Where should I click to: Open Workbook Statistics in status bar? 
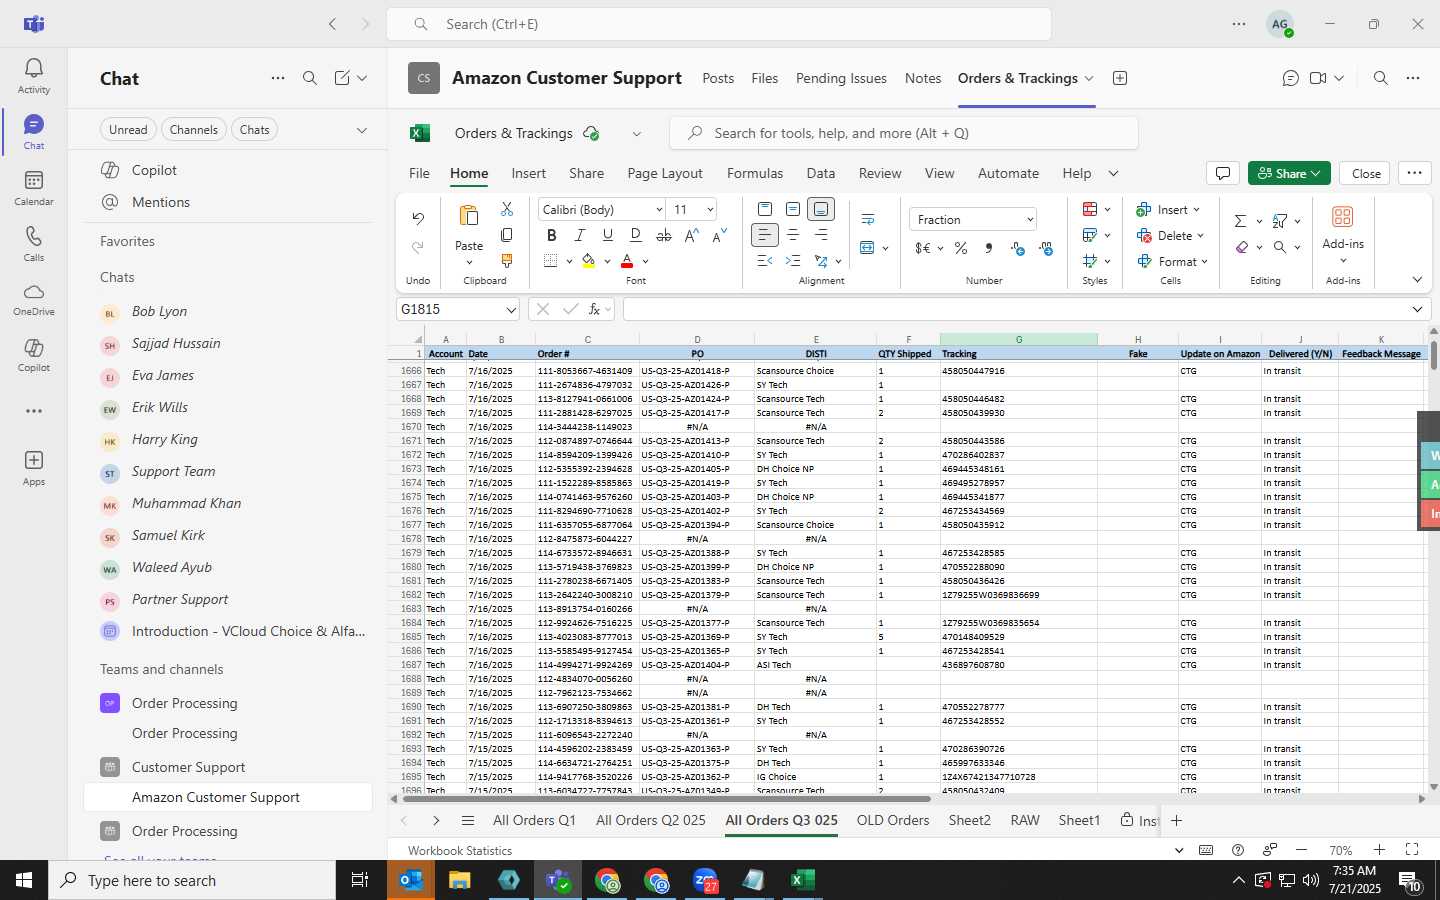pyautogui.click(x=460, y=850)
